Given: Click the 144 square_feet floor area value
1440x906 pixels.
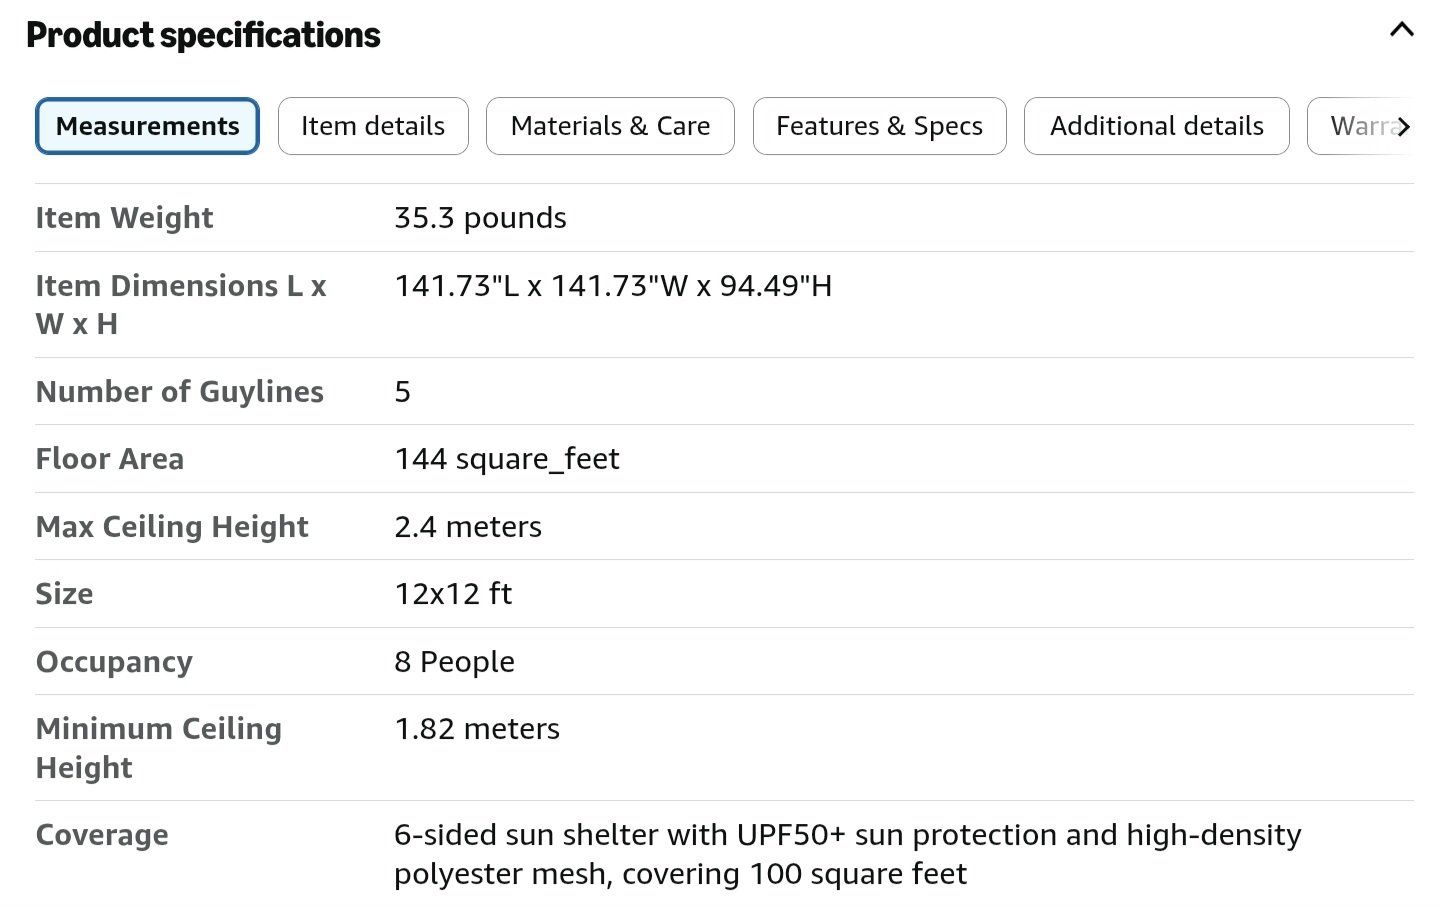Looking at the screenshot, I should click(507, 459).
